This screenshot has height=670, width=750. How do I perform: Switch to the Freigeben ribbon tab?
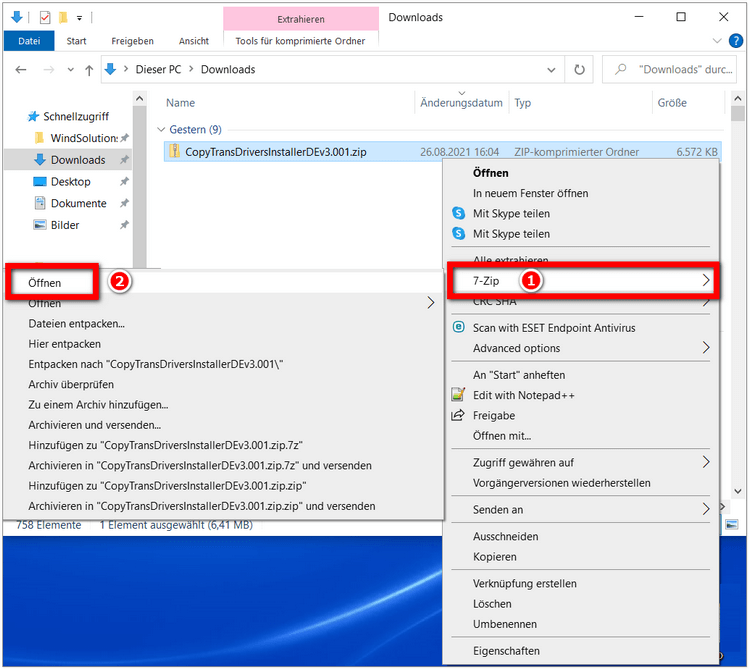132,41
